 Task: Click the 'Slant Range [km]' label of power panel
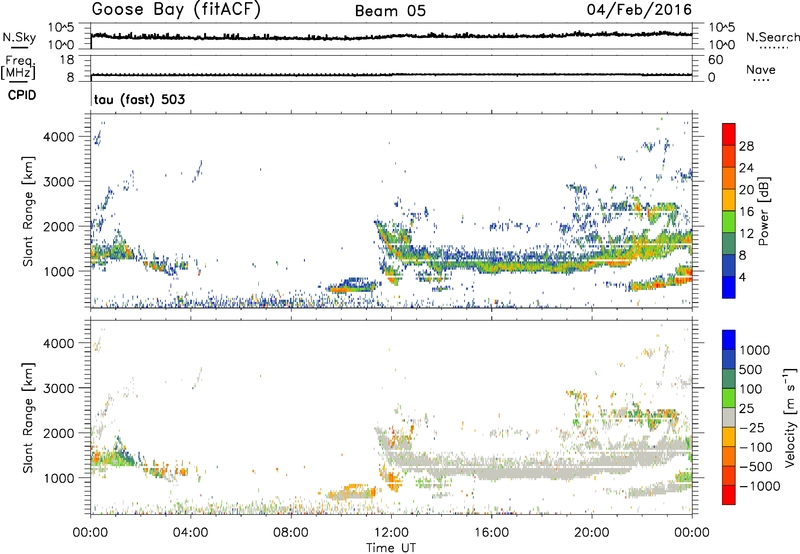coord(28,211)
